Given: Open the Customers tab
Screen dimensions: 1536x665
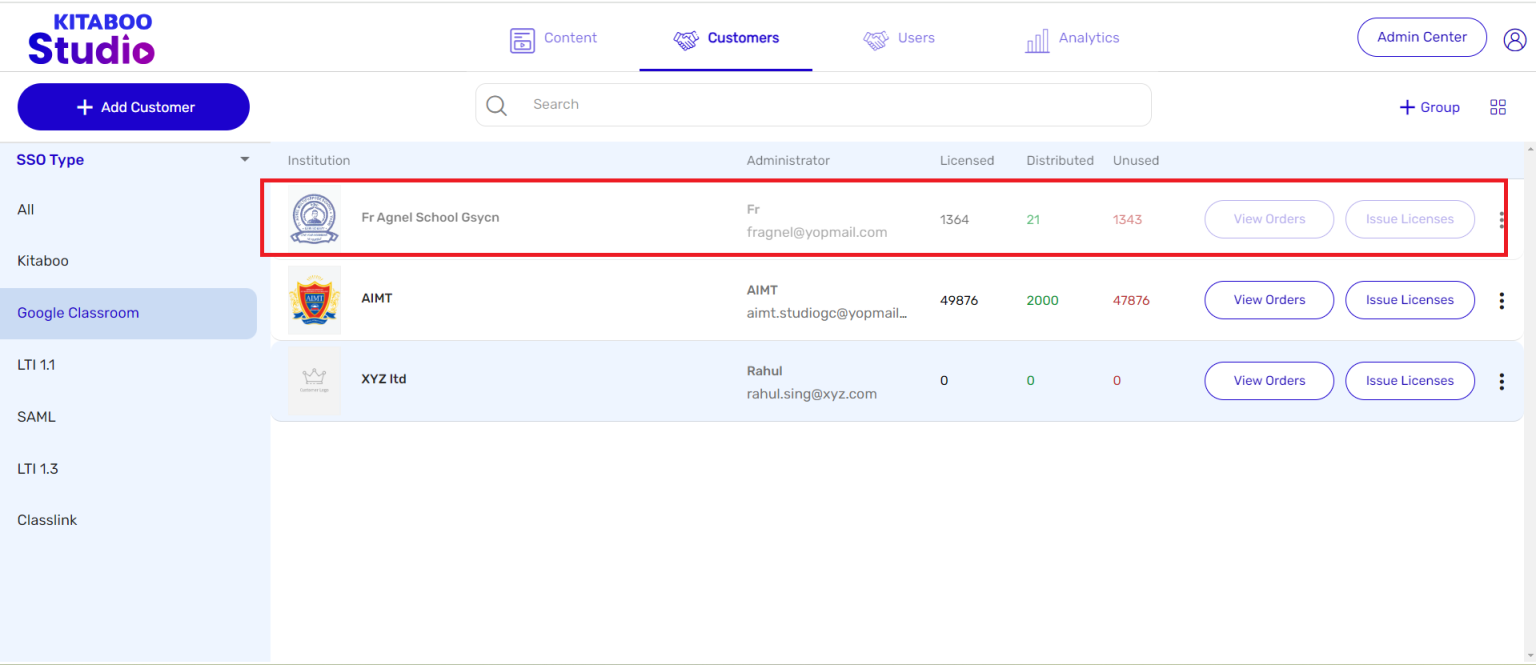Looking at the screenshot, I should 726,39.
